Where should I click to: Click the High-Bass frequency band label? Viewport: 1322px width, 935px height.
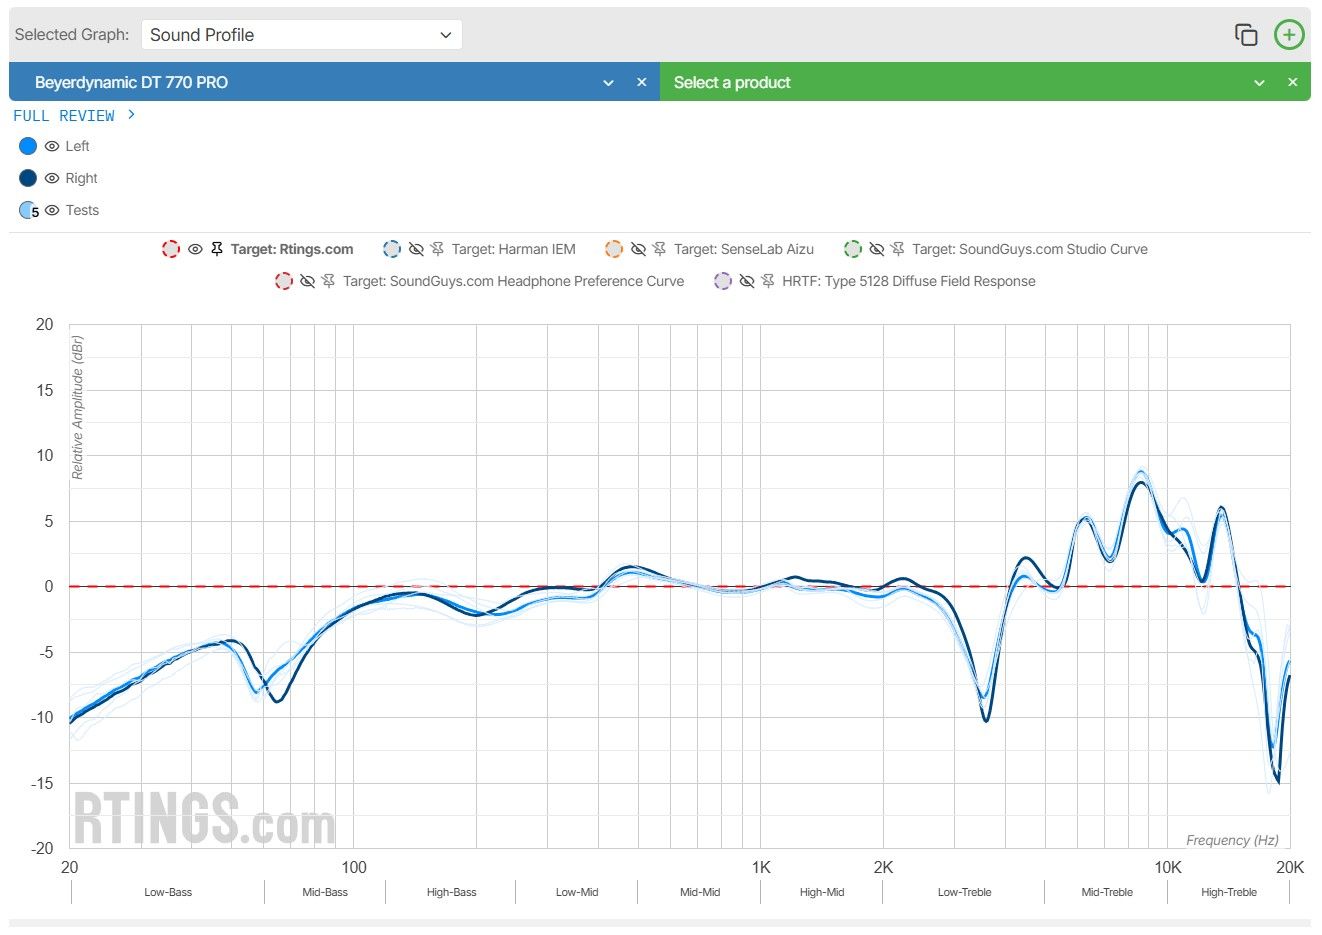pos(451,892)
